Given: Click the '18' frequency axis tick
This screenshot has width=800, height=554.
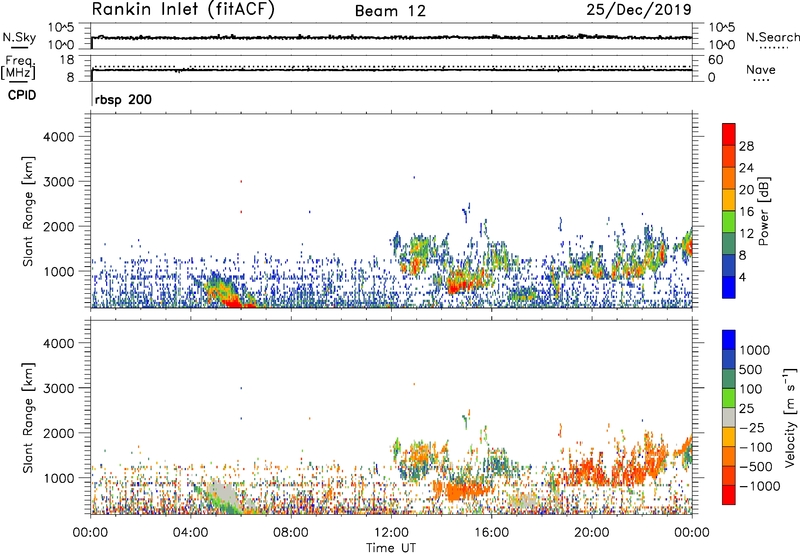Looking at the screenshot, I should pyautogui.click(x=67, y=60).
